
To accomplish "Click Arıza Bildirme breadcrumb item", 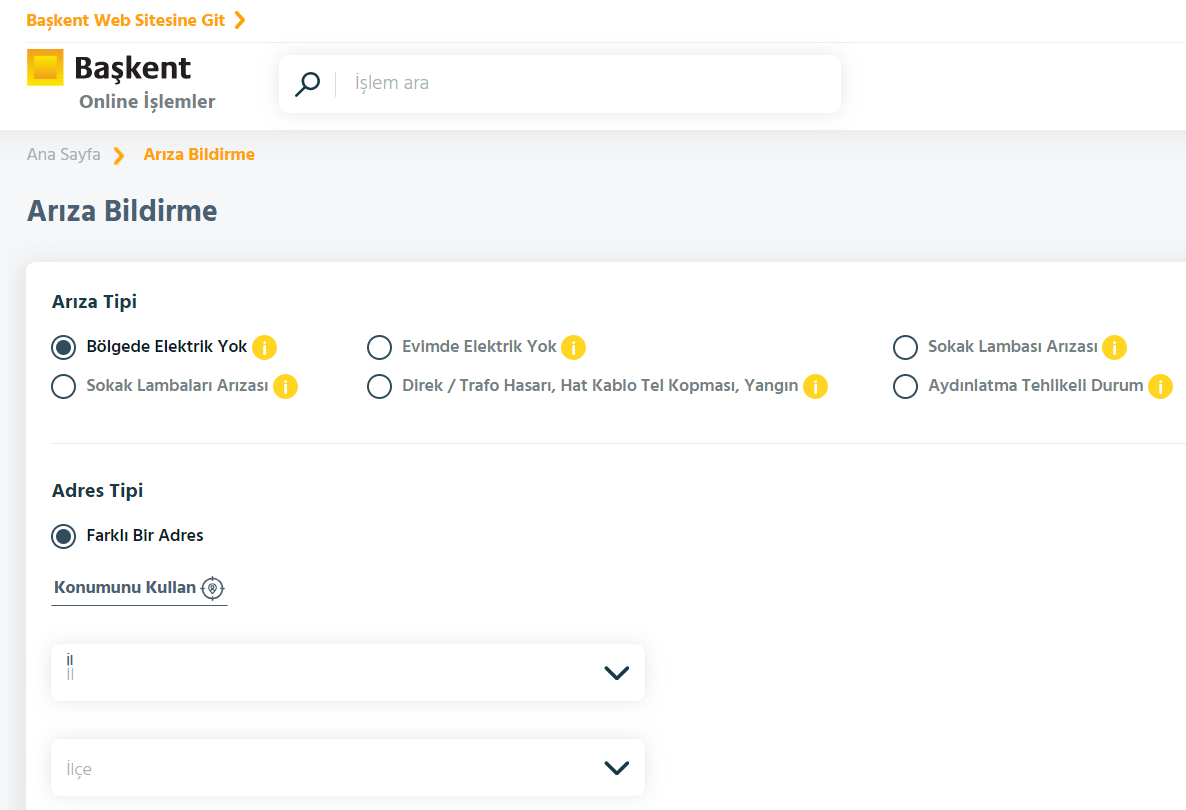I will [199, 155].
